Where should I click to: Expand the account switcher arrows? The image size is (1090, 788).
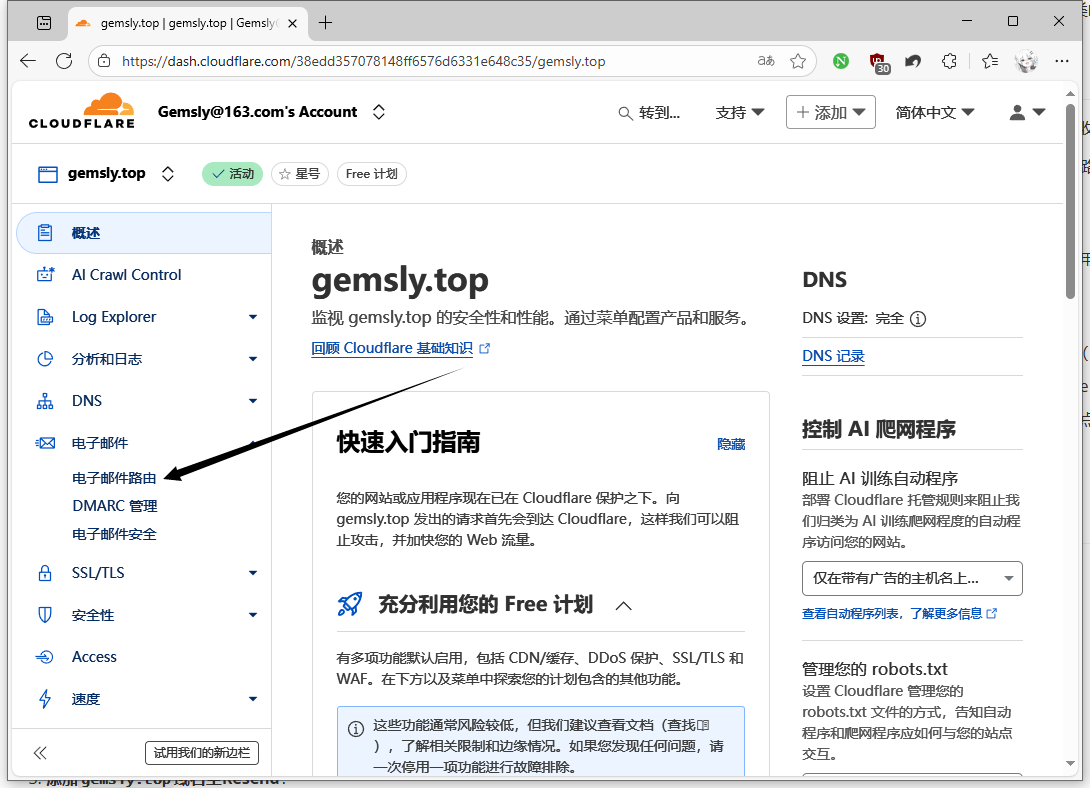(x=379, y=112)
